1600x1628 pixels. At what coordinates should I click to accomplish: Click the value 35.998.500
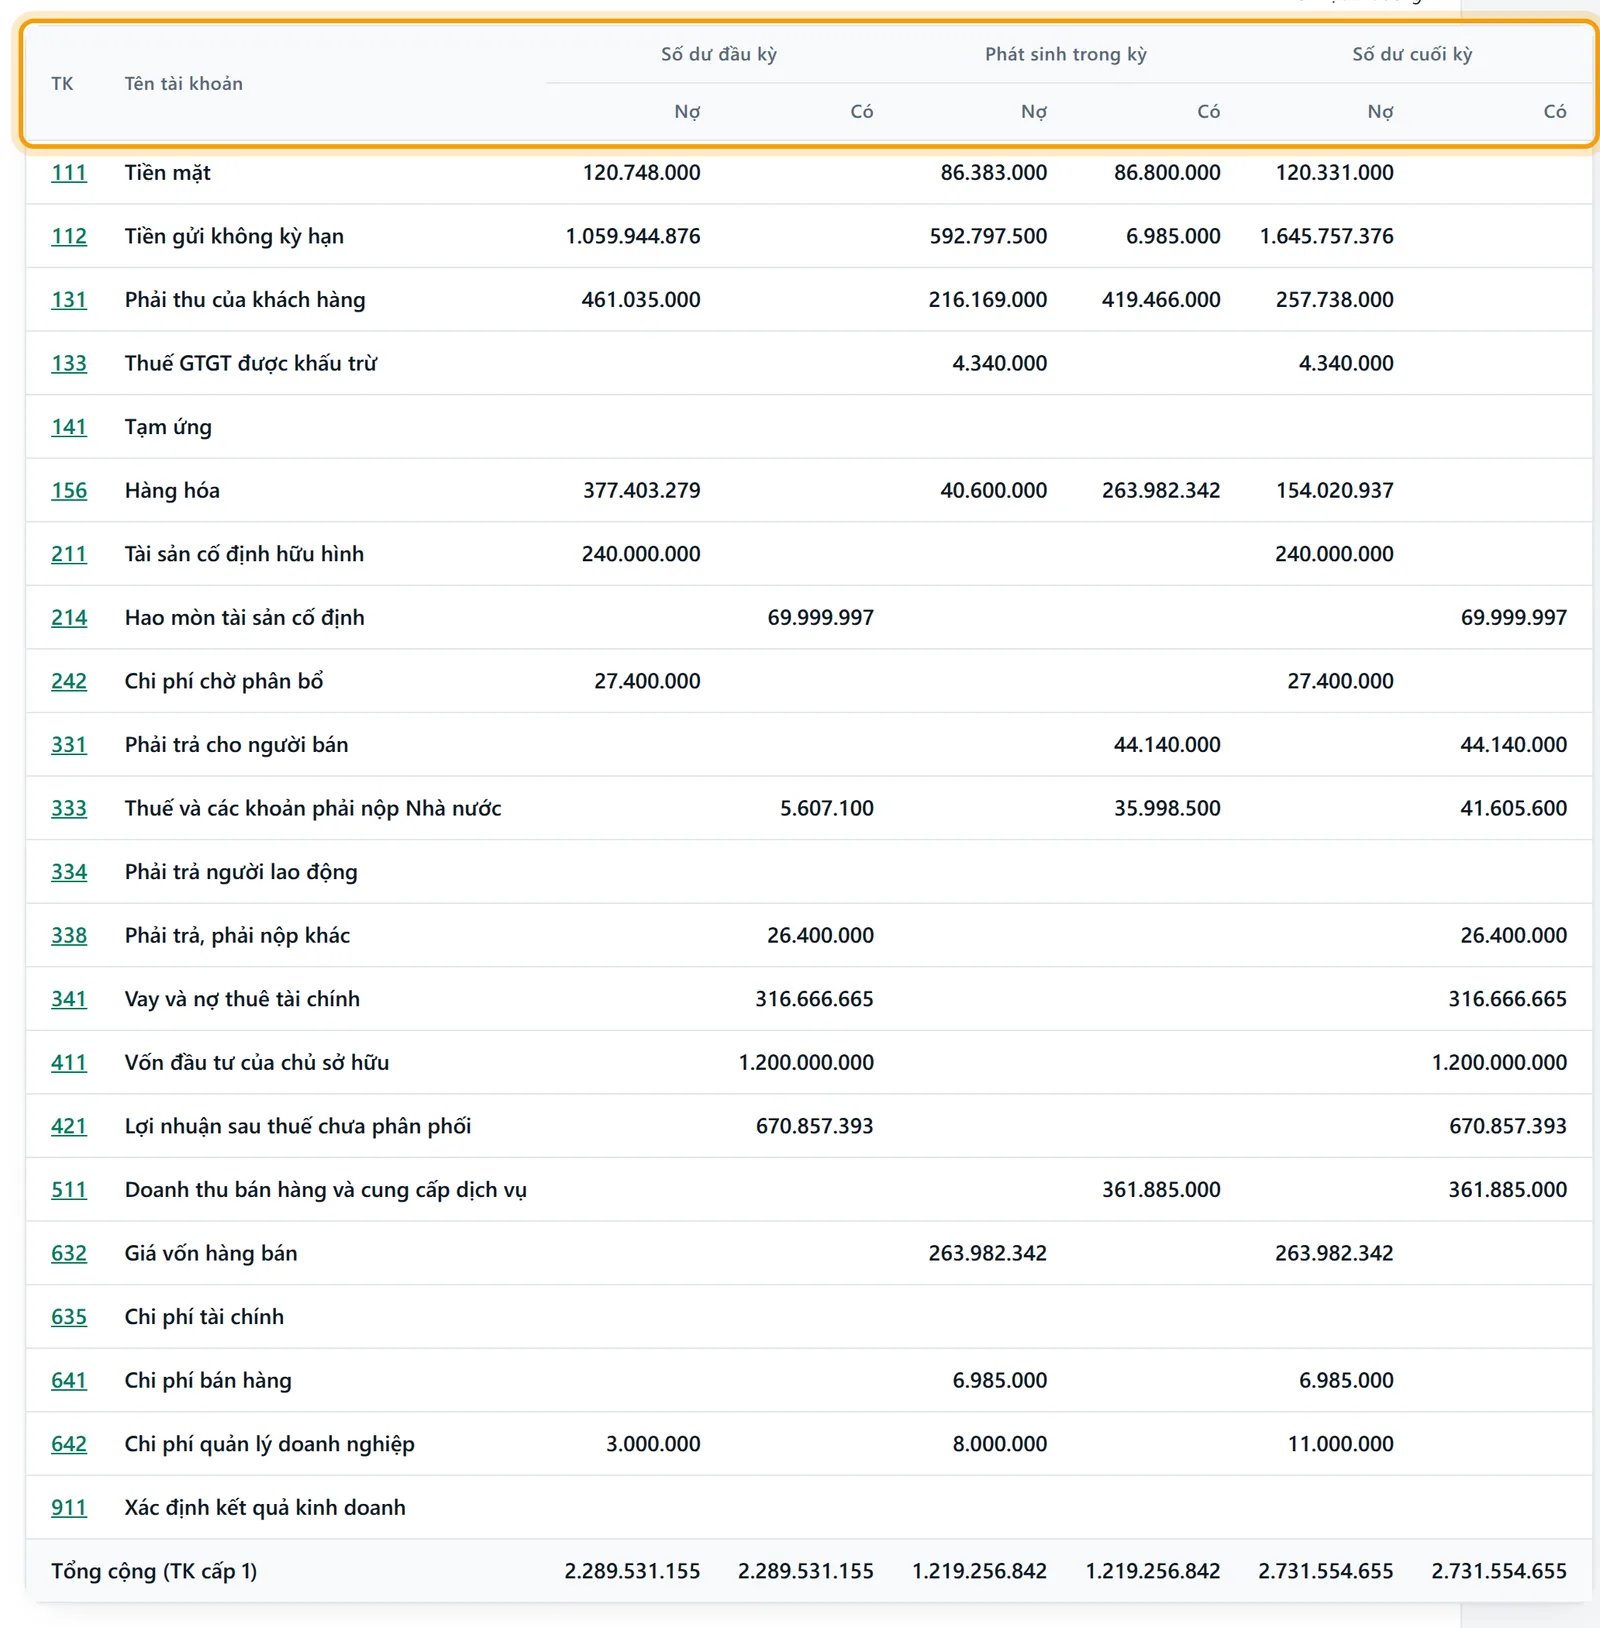point(1167,808)
